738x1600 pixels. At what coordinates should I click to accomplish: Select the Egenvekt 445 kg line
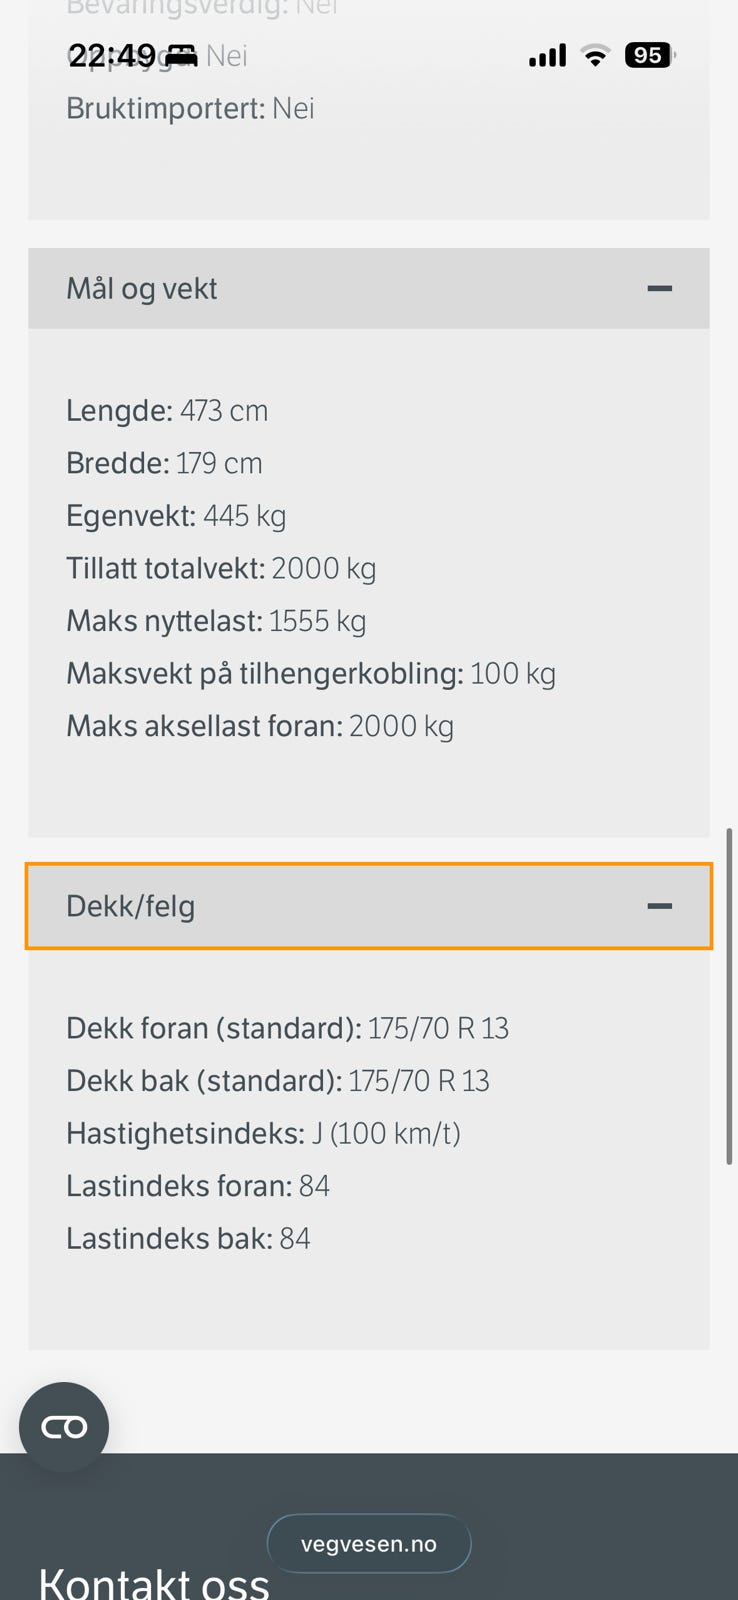pos(176,516)
